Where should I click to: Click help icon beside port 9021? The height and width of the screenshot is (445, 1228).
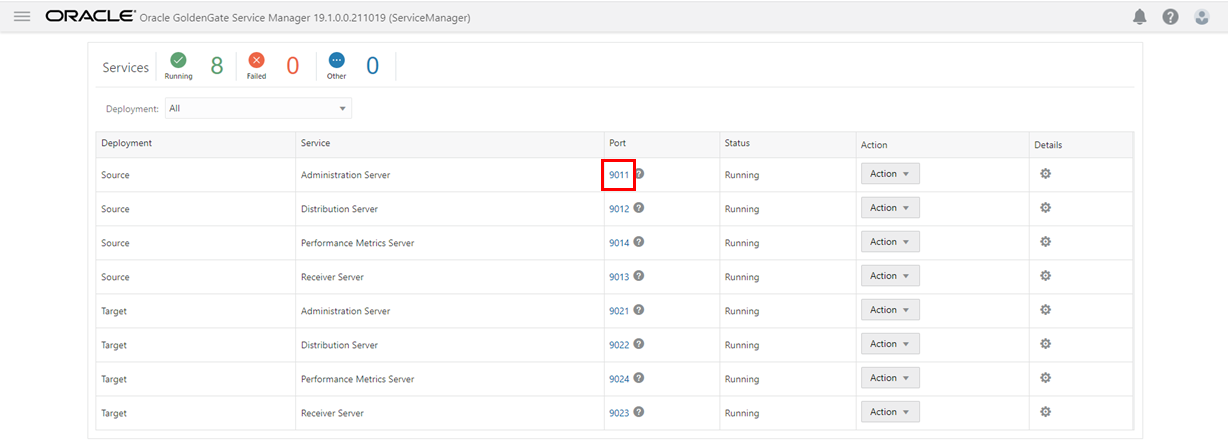[639, 310]
